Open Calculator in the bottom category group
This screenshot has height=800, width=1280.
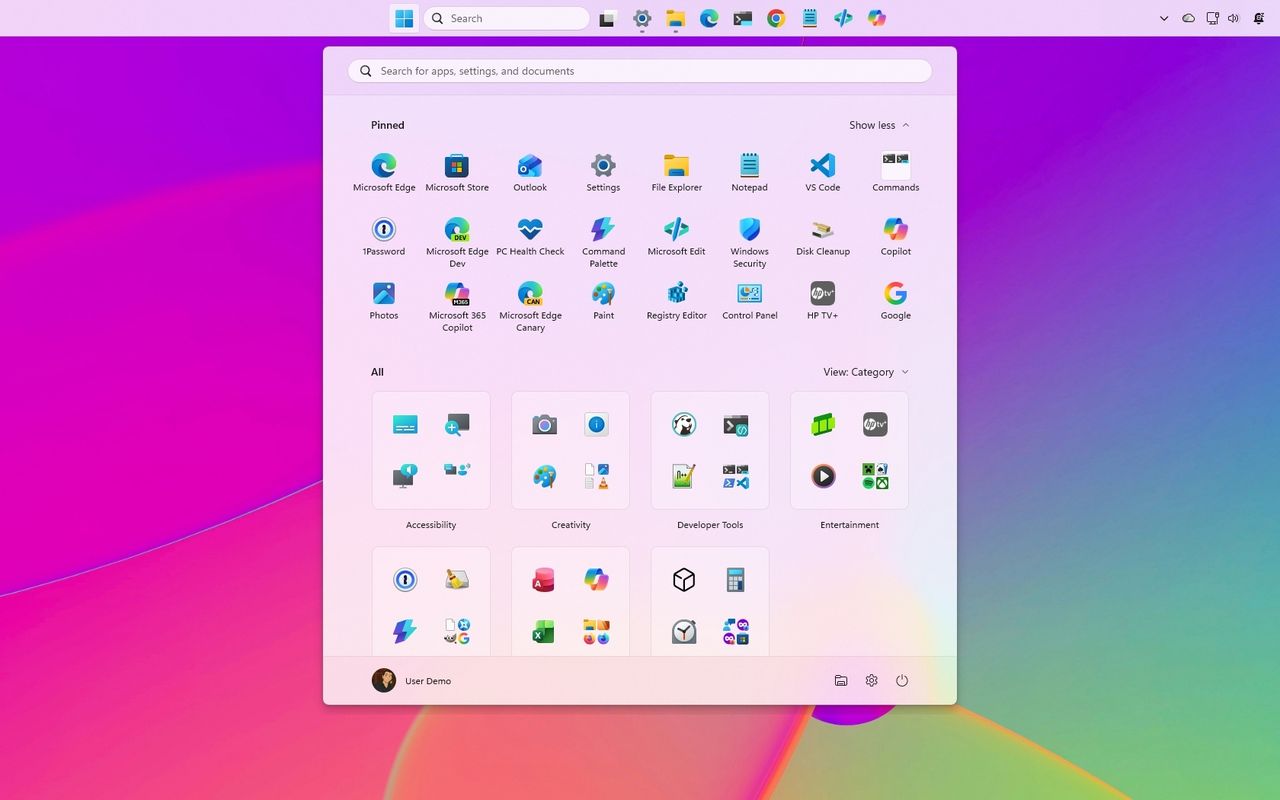click(736, 580)
